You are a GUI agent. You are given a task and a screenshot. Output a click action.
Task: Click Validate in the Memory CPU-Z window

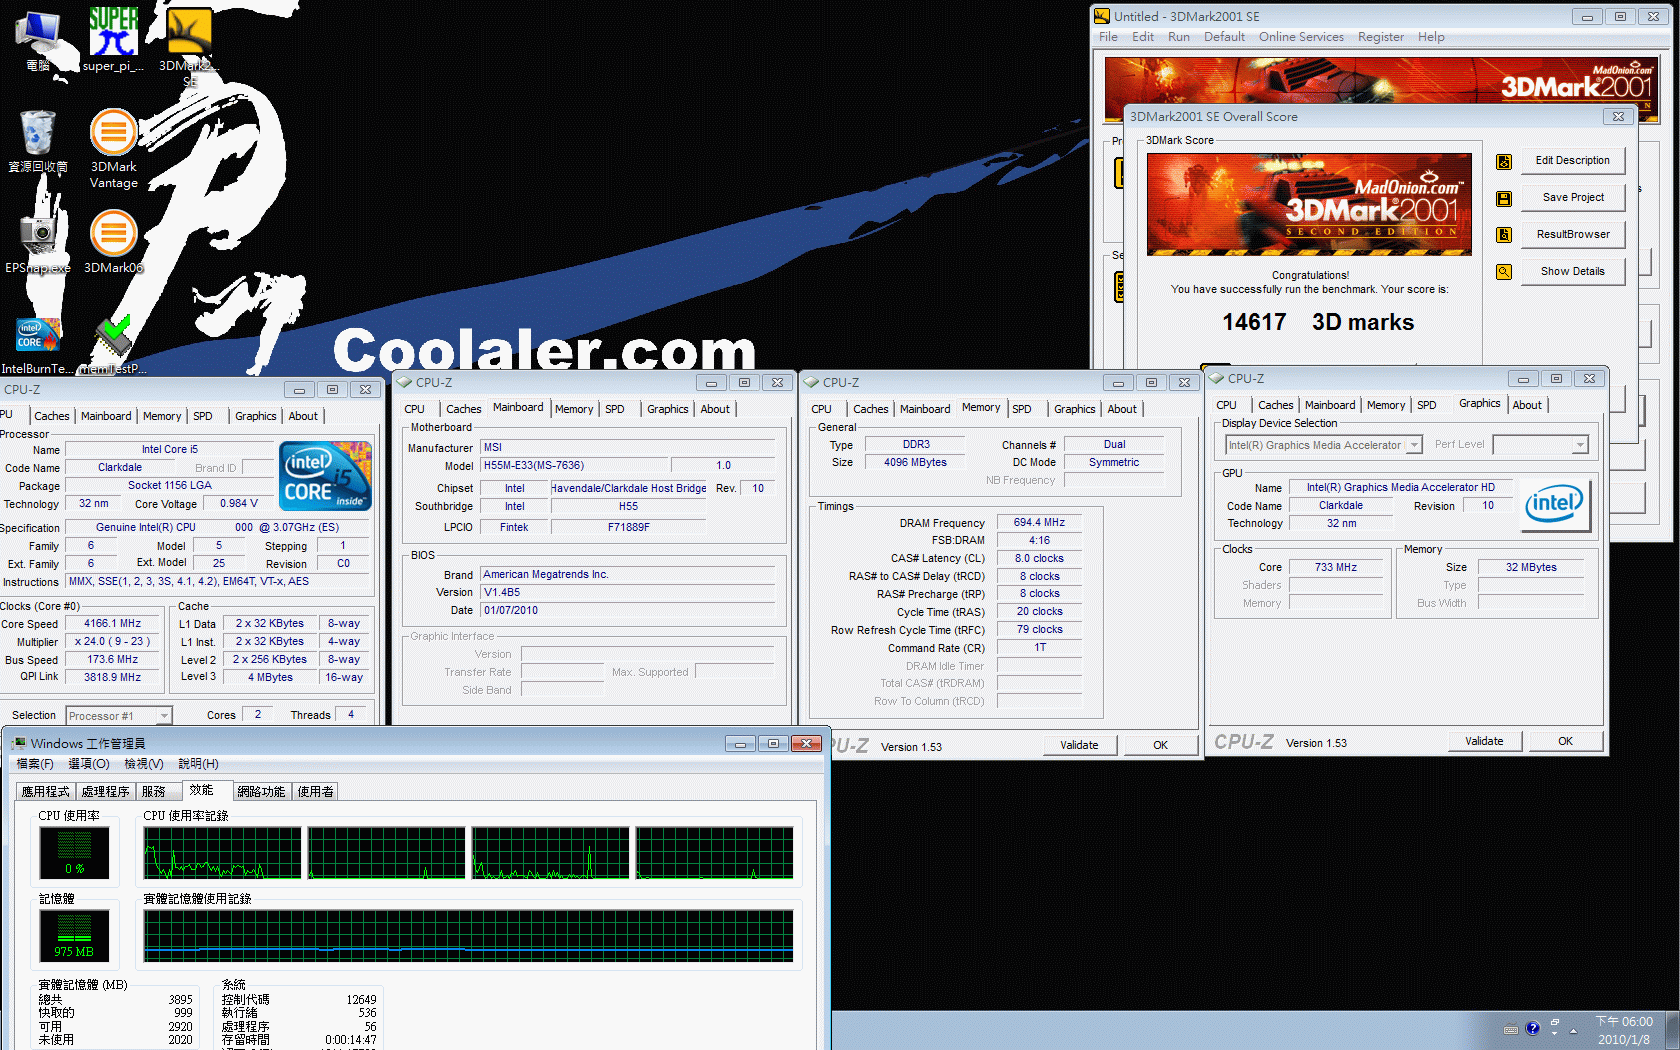point(1079,745)
